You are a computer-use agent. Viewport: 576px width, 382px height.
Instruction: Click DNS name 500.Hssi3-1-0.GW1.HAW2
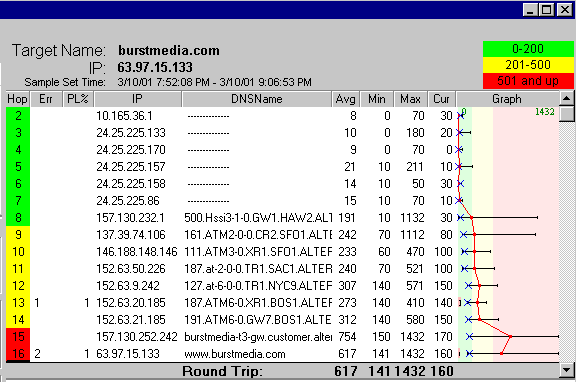click(258, 217)
